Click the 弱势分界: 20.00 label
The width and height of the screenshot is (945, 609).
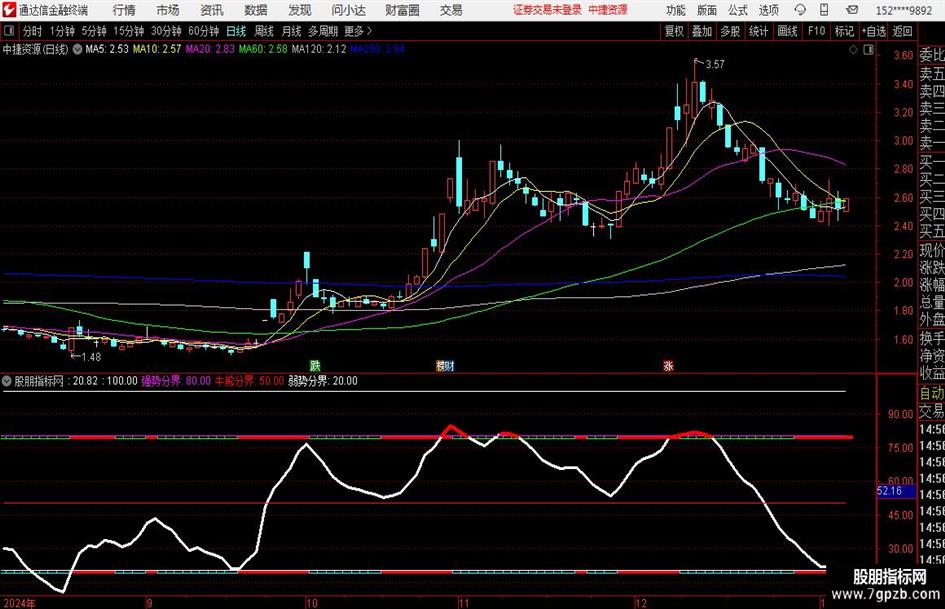click(322, 381)
